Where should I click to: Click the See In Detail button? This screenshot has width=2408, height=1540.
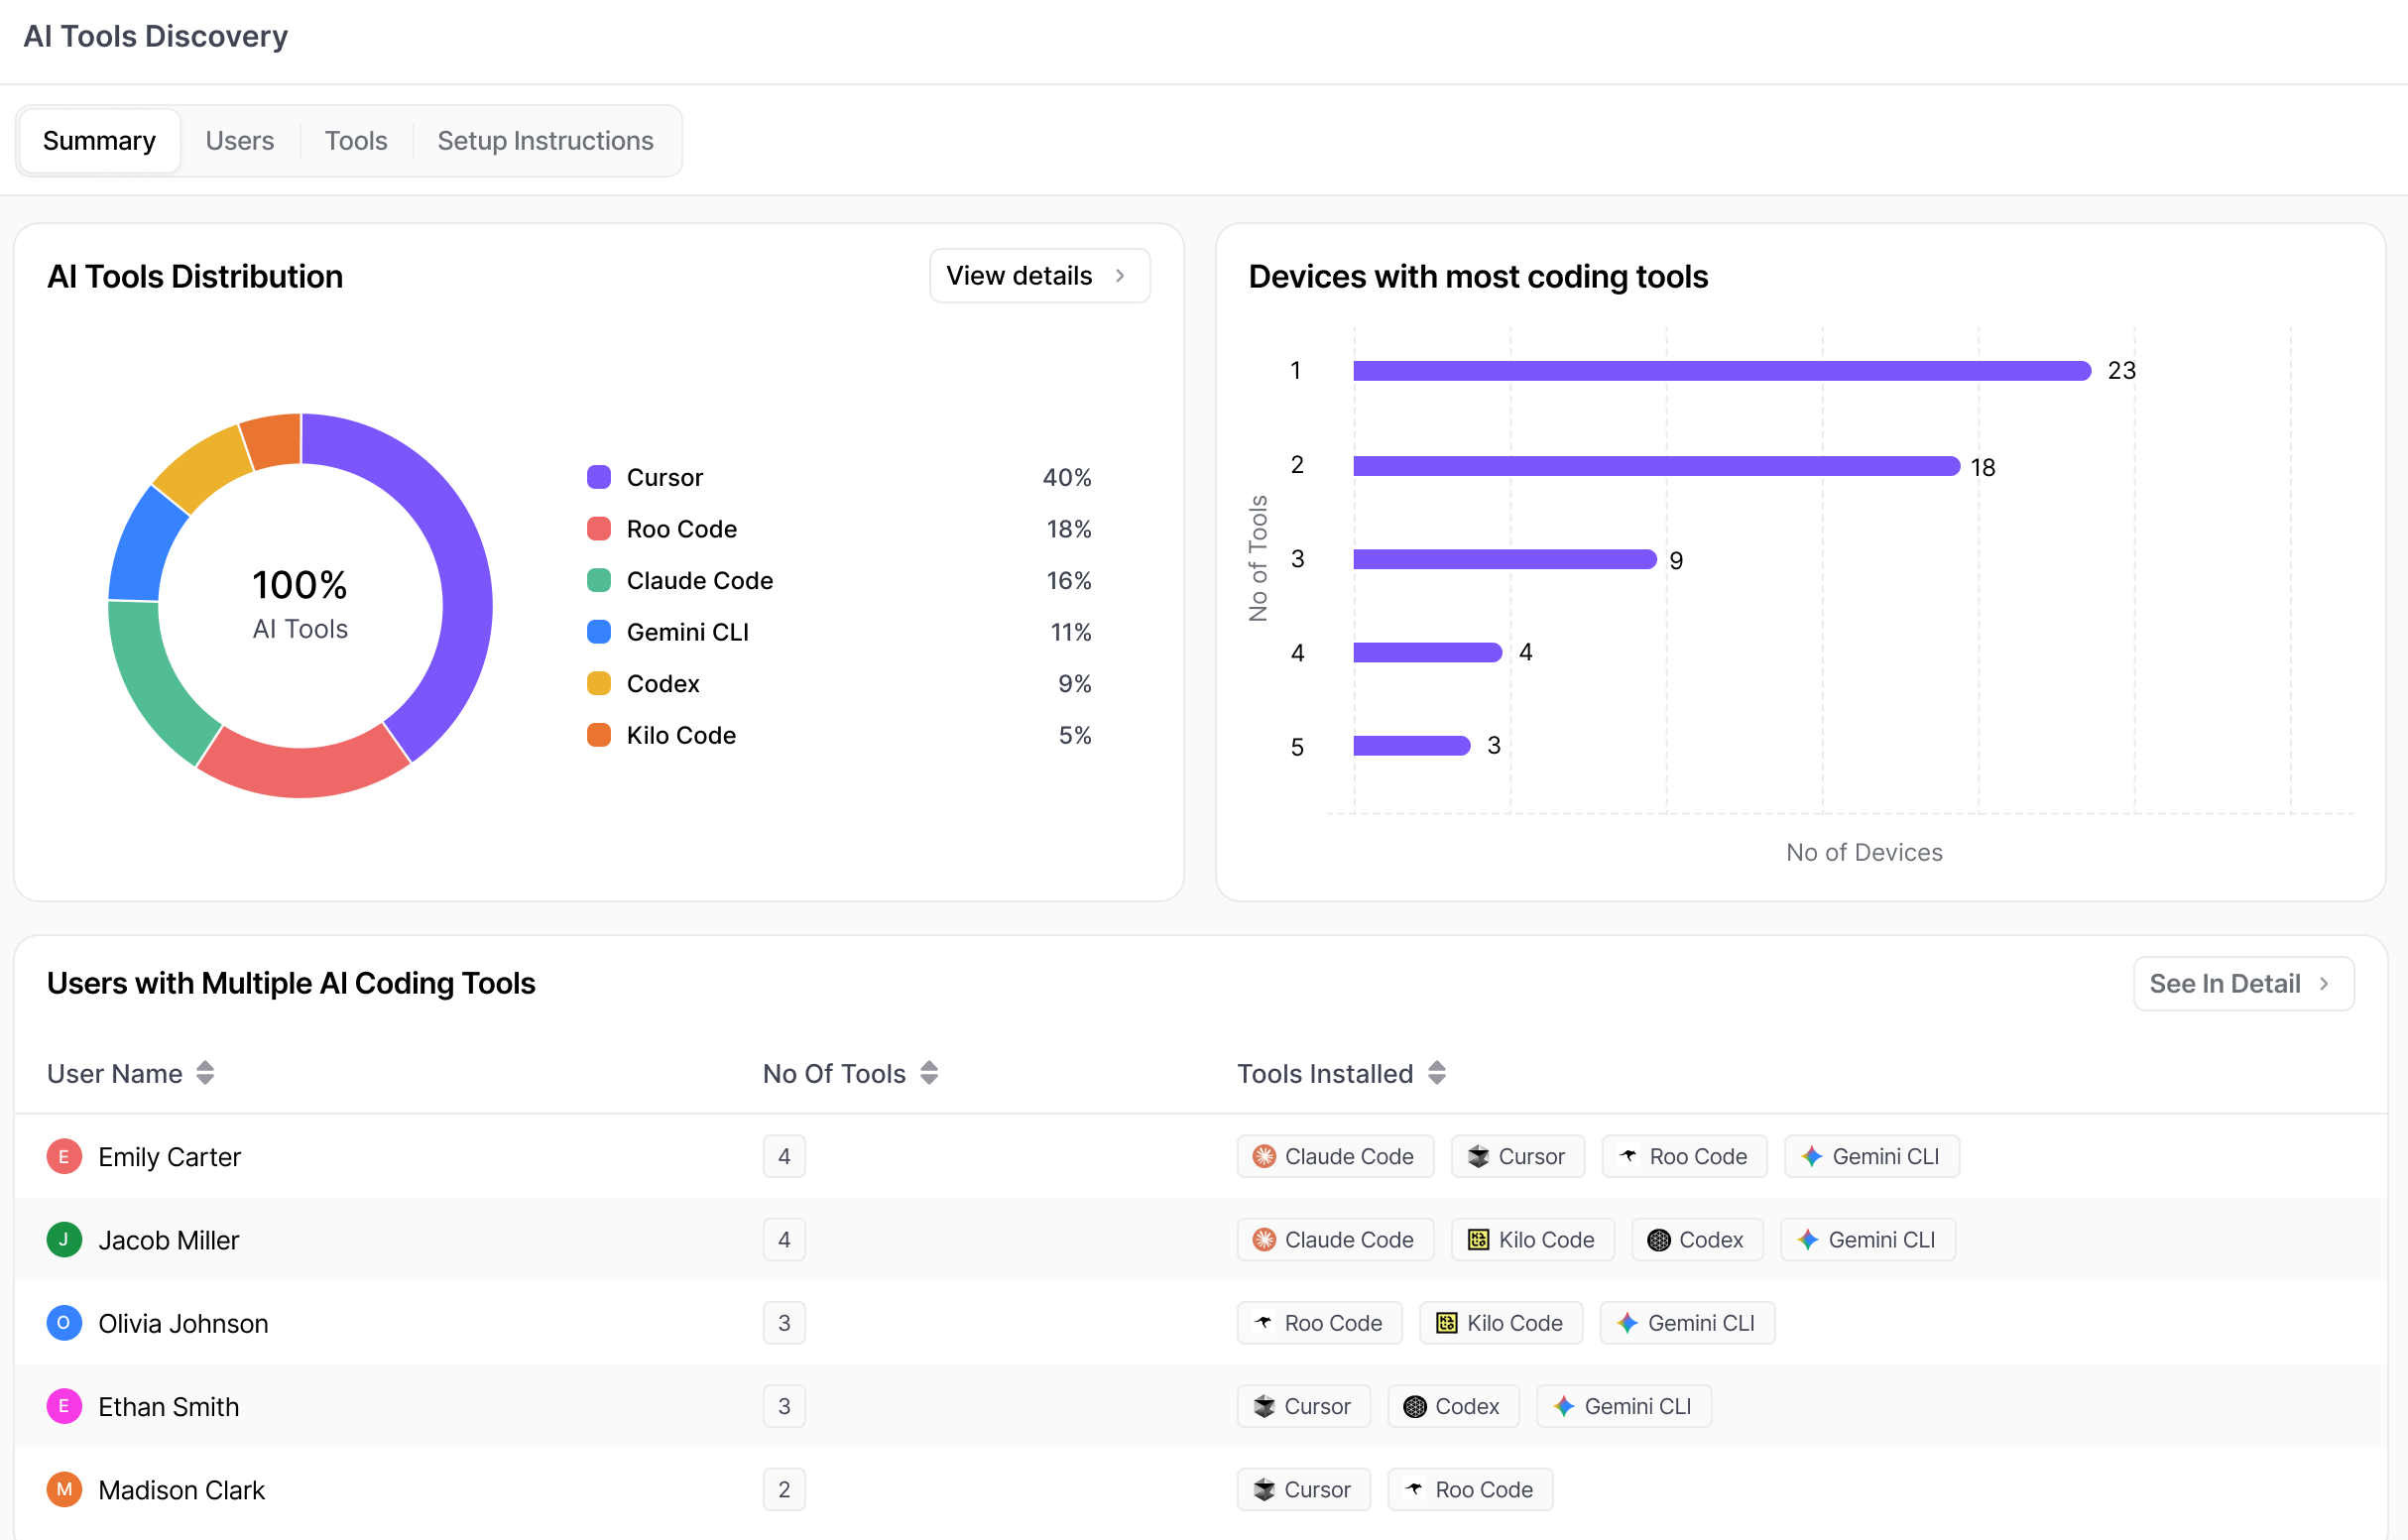tap(2243, 983)
